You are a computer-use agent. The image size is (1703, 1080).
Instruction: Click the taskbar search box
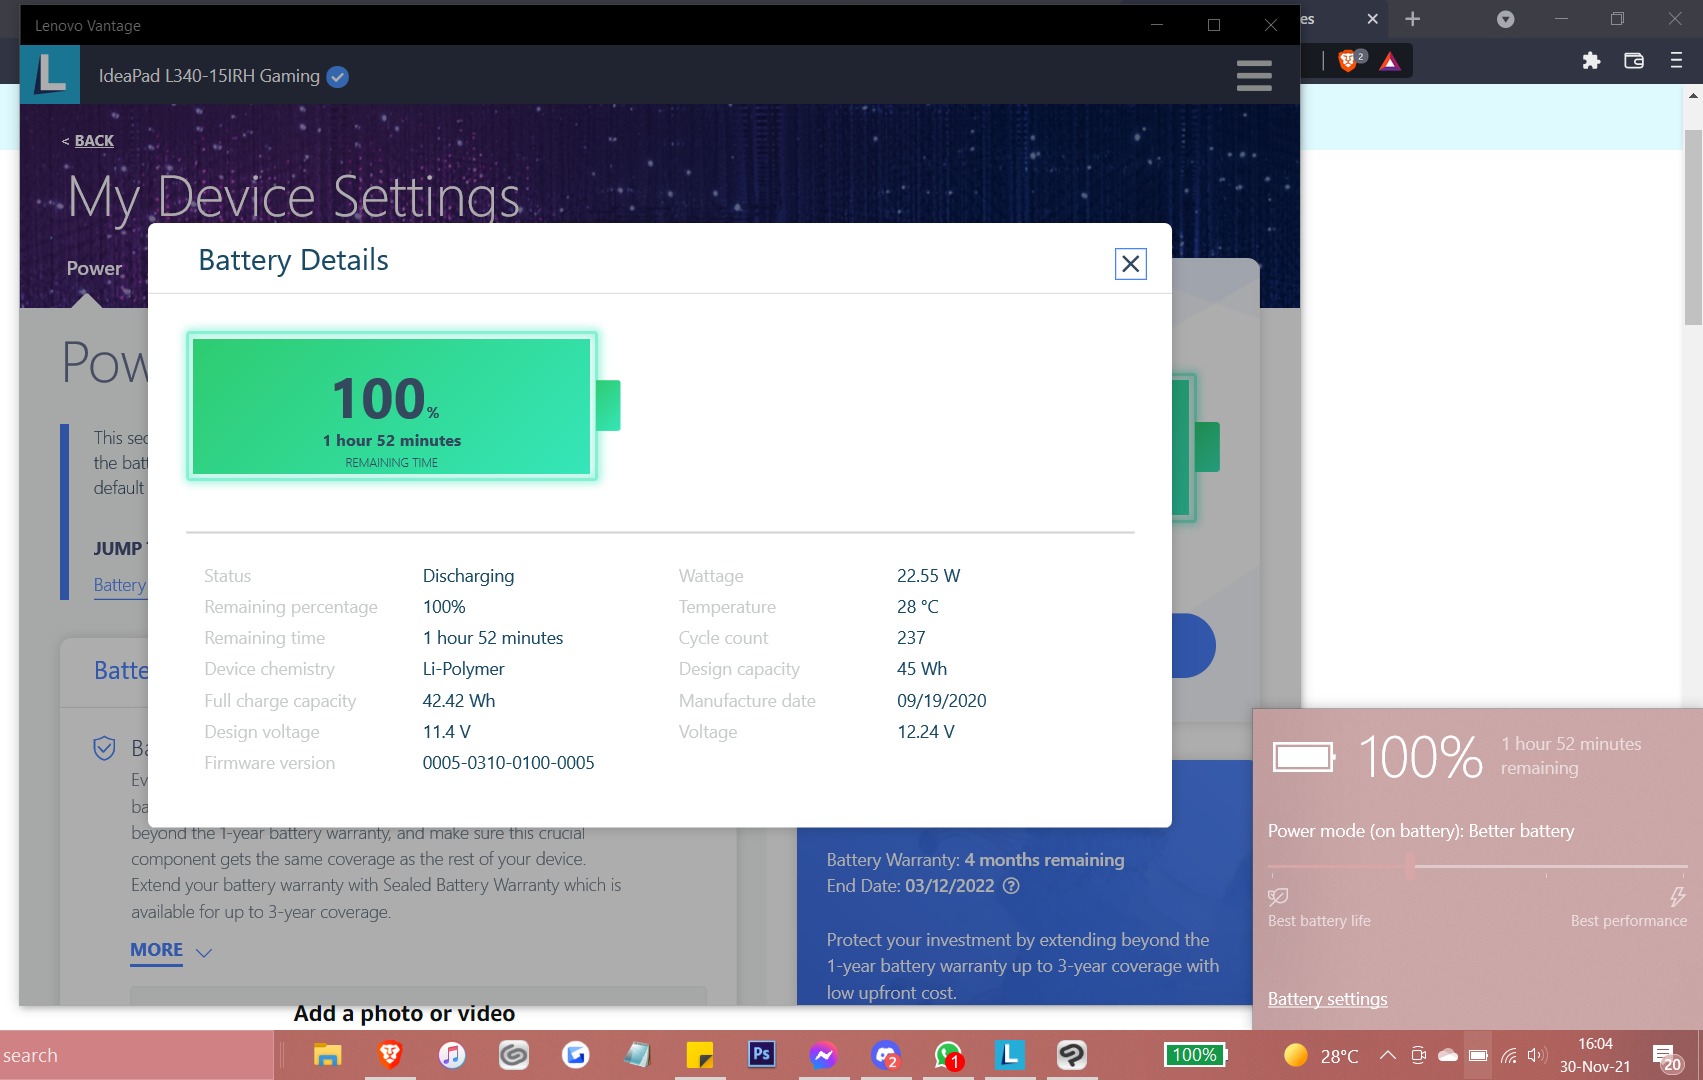pos(136,1055)
